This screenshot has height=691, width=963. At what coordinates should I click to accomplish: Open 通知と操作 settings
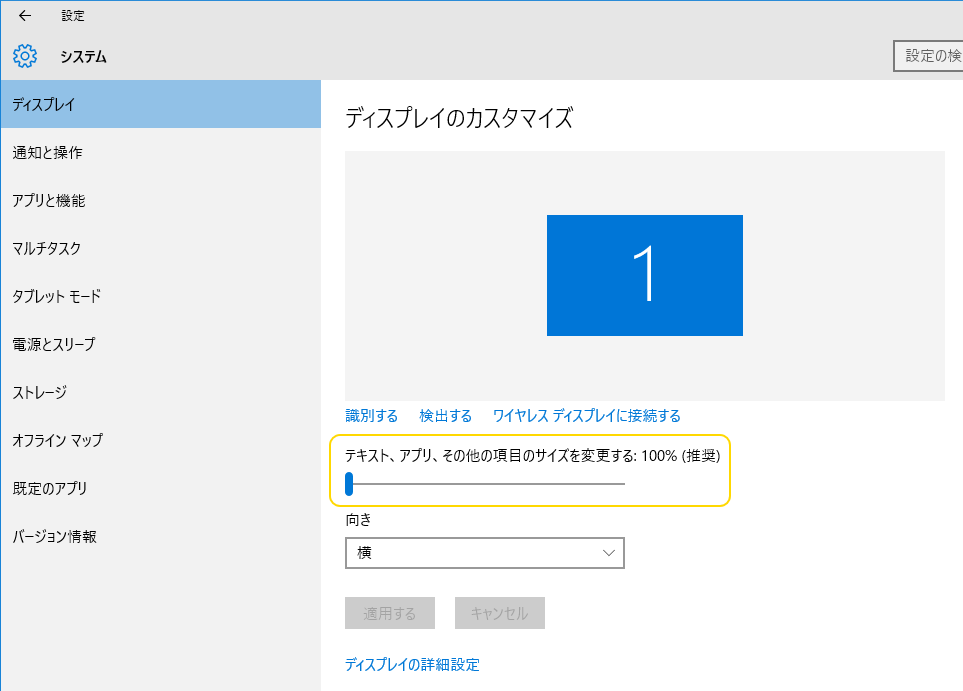pyautogui.click(x=161, y=152)
